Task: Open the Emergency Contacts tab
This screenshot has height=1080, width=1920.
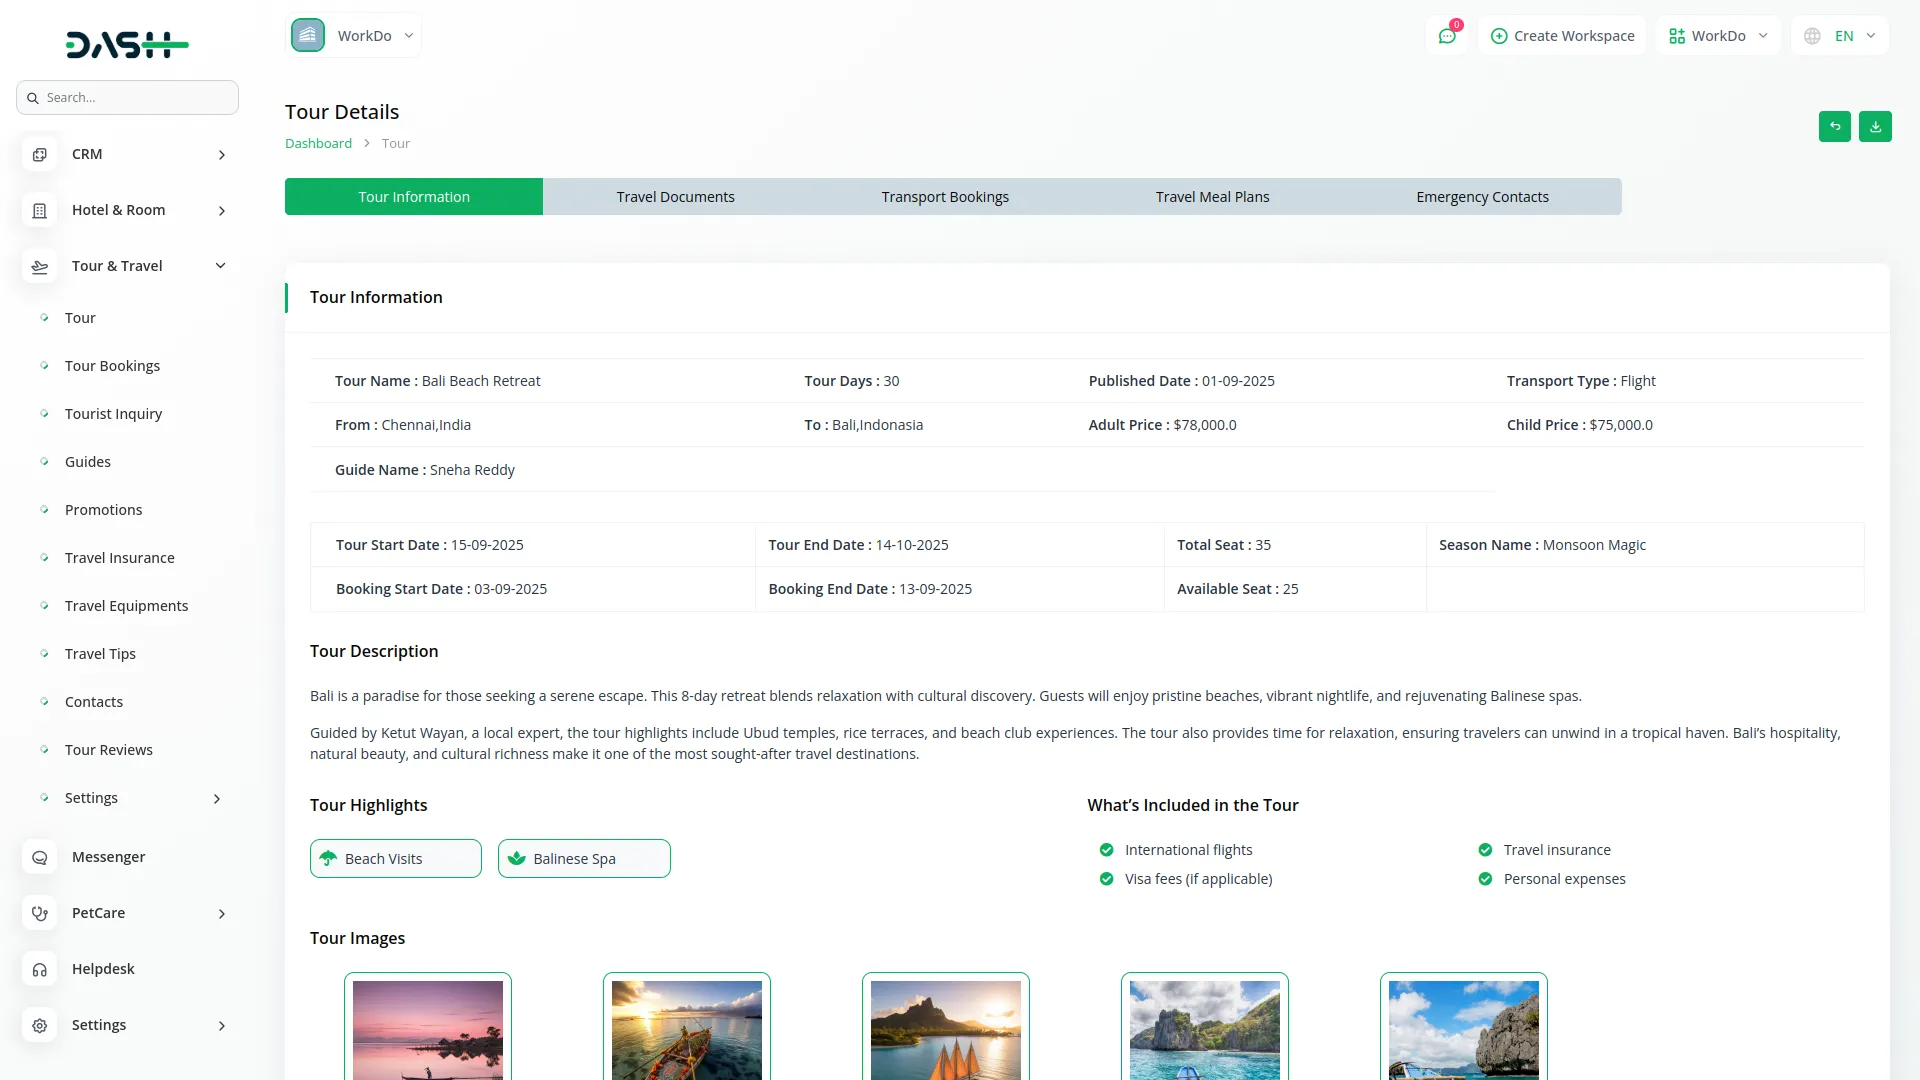Action: pyautogui.click(x=1482, y=196)
